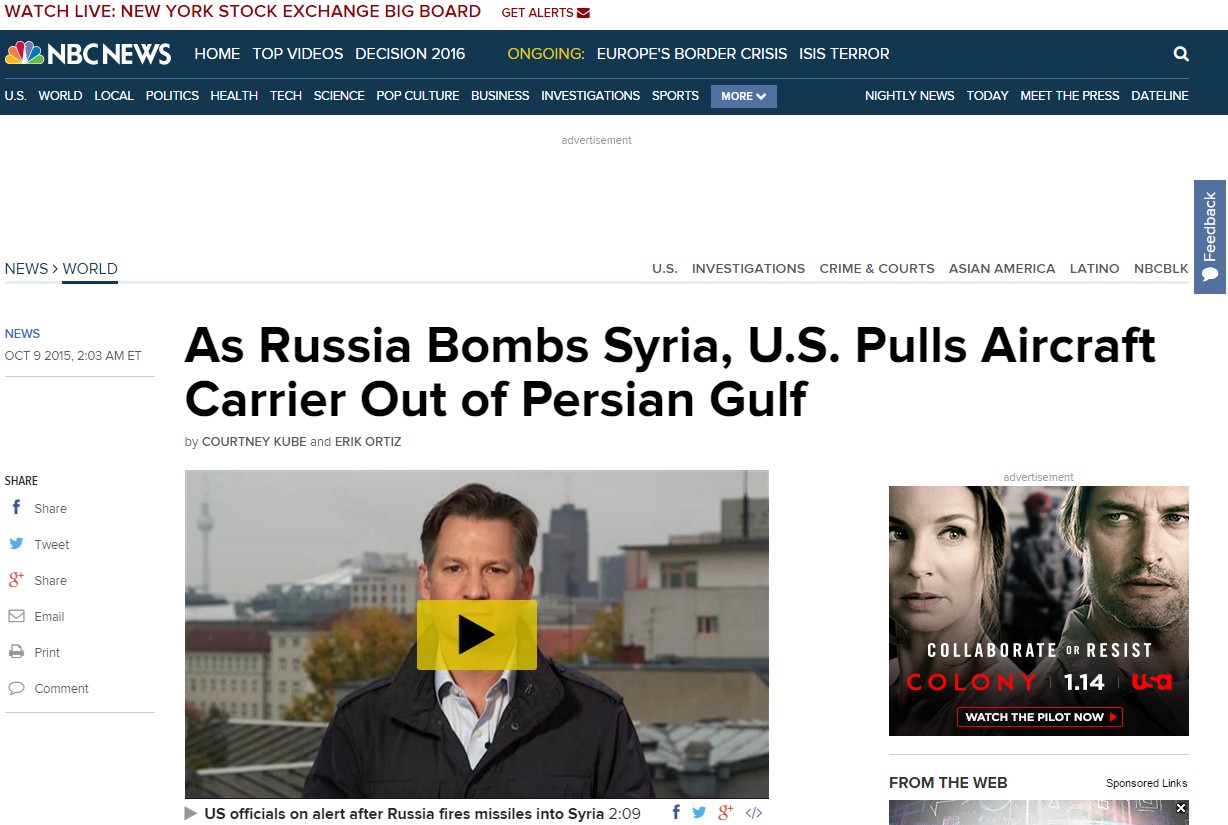Viewport: 1228px width, 825px height.
Task: Select the SPORTS section
Action: point(675,96)
